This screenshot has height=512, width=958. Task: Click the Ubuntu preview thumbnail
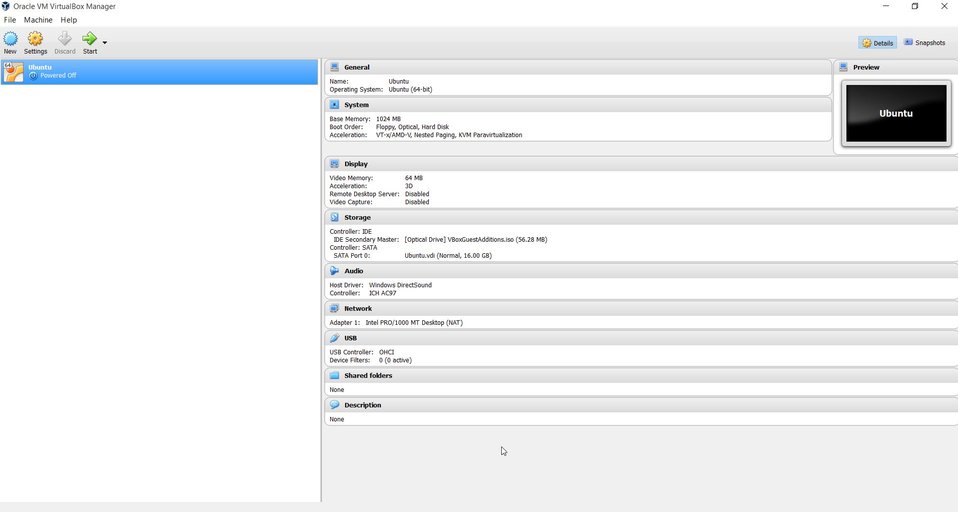[896, 113]
